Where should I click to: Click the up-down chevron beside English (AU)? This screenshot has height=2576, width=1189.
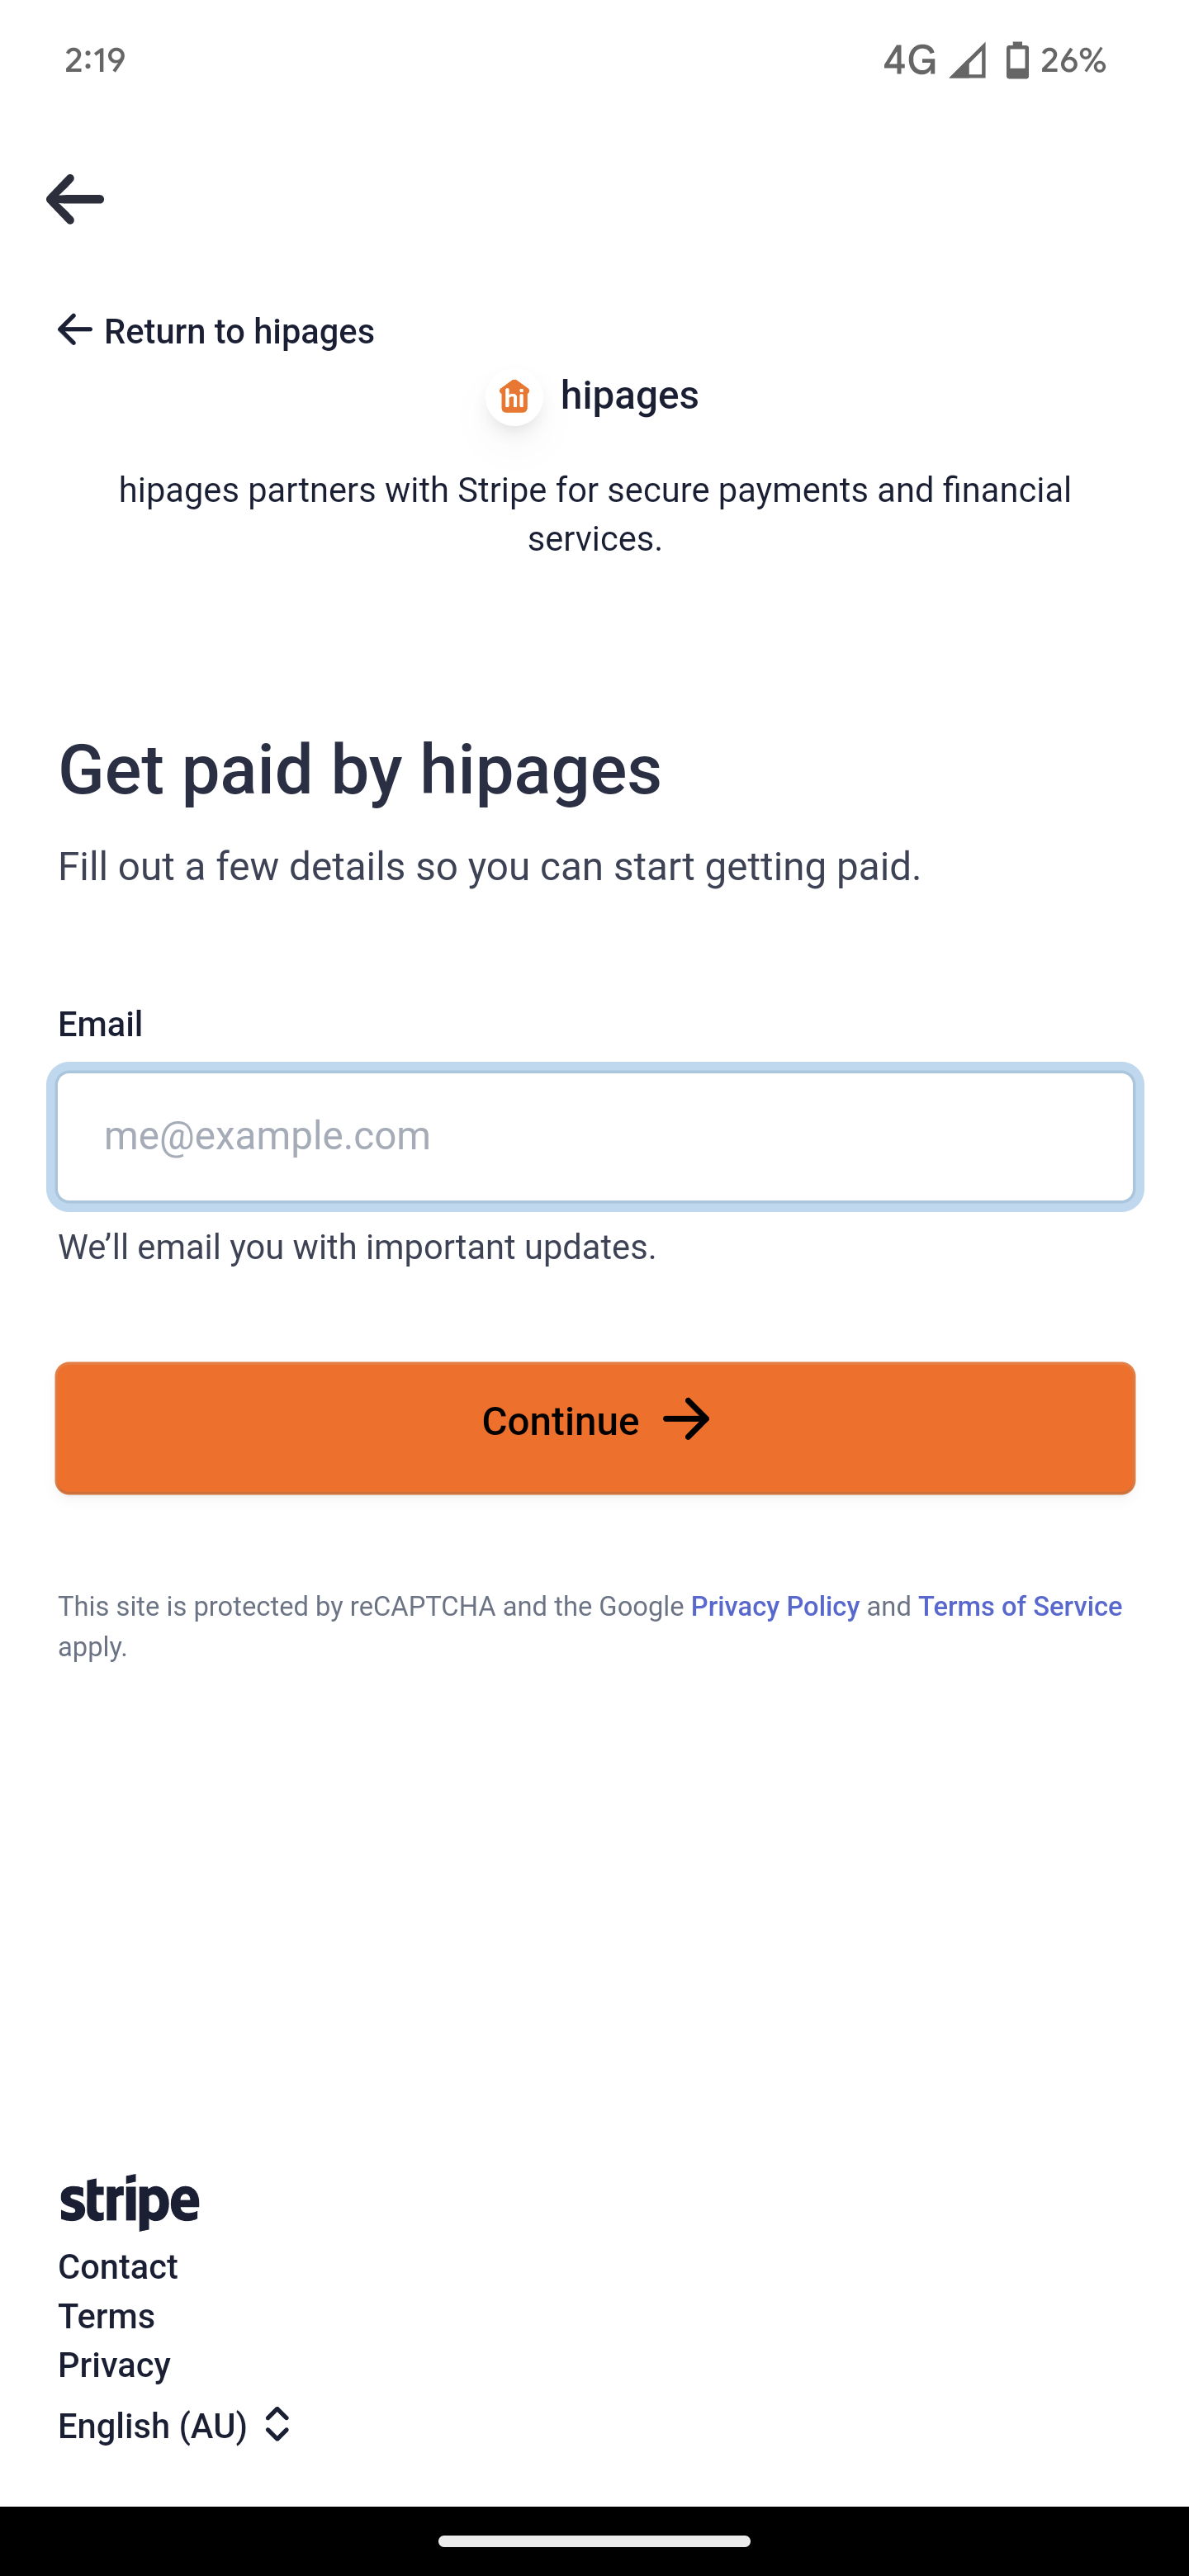point(277,2425)
